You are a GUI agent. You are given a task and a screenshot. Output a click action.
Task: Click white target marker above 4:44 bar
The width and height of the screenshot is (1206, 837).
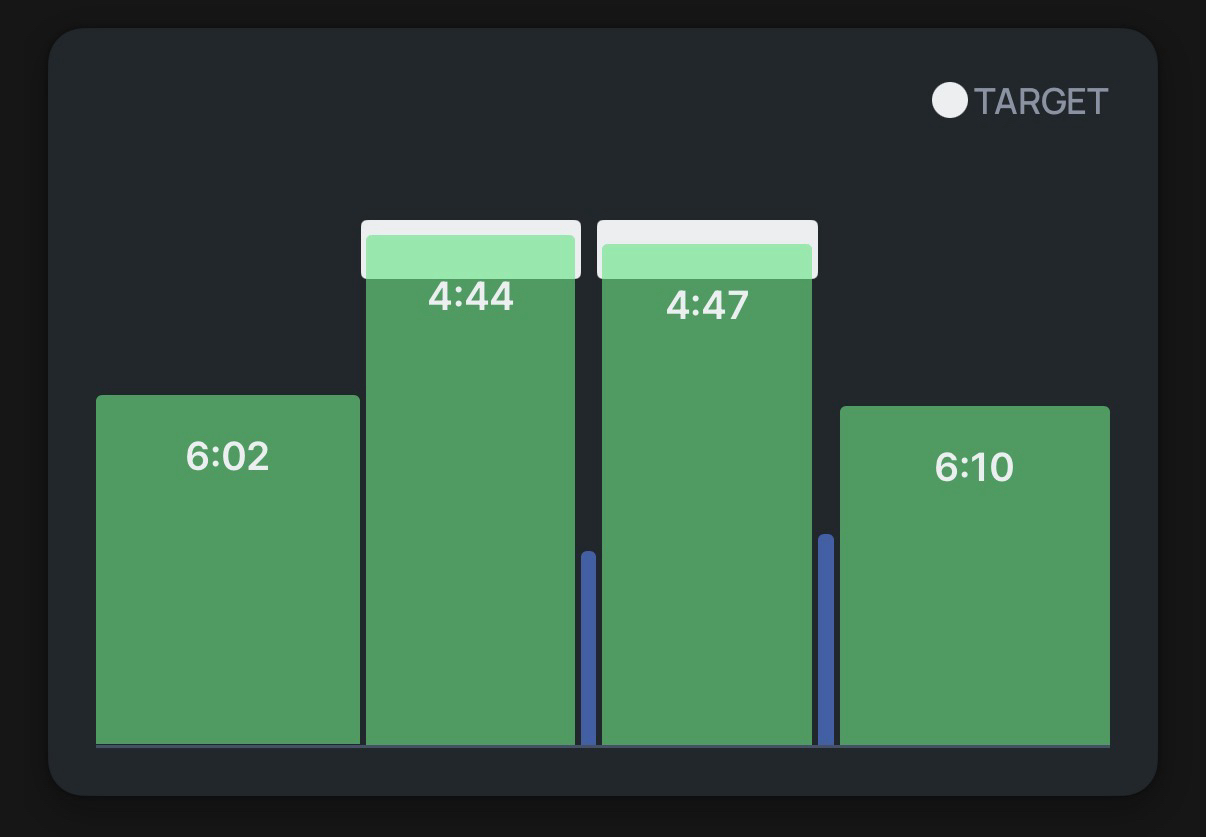click(470, 227)
